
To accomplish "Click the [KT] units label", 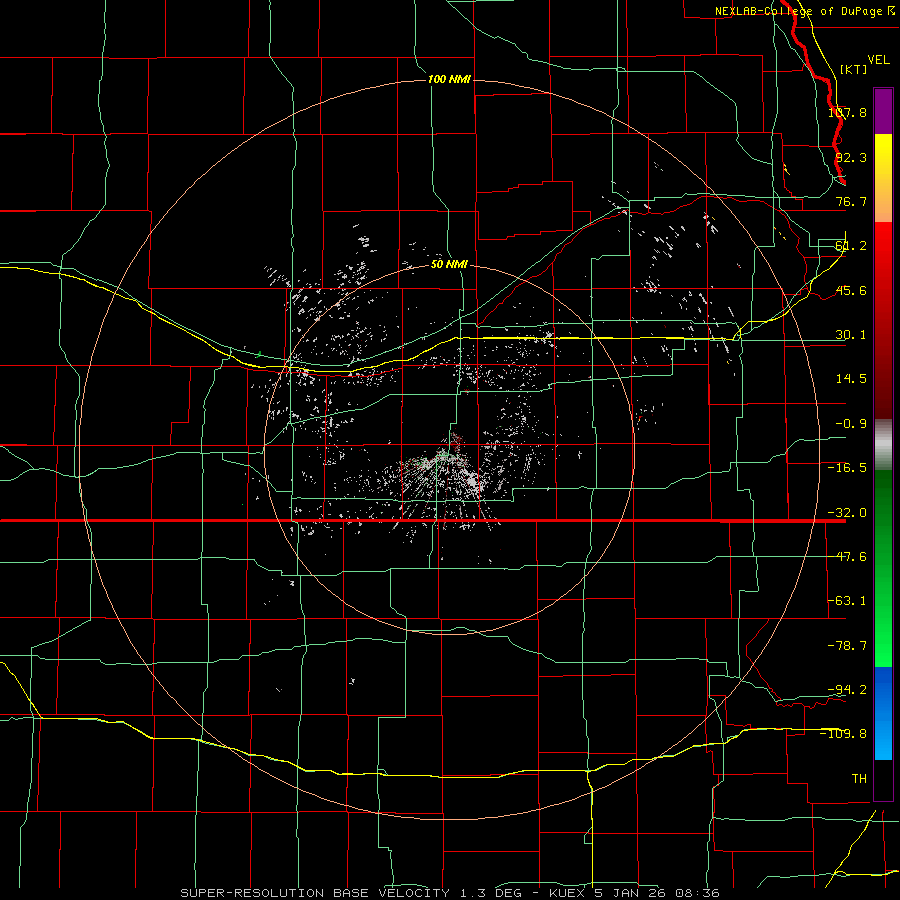I will 854,69.
